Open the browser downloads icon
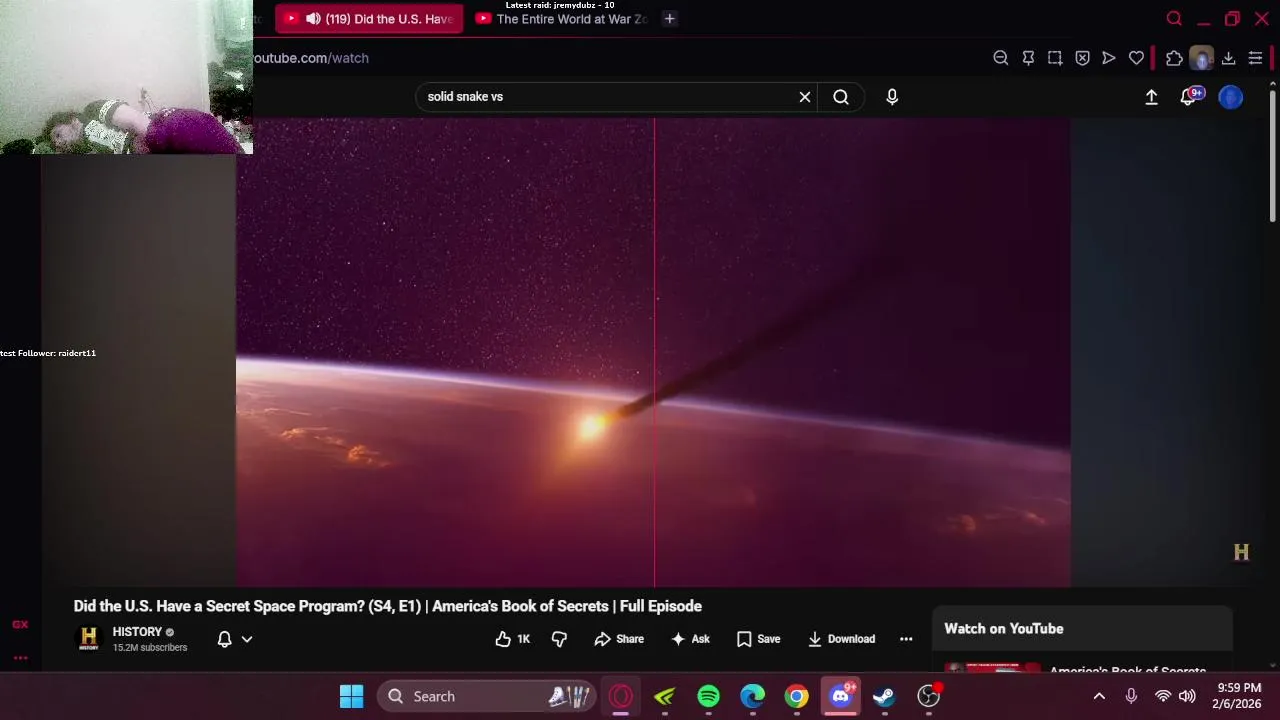 (1228, 58)
